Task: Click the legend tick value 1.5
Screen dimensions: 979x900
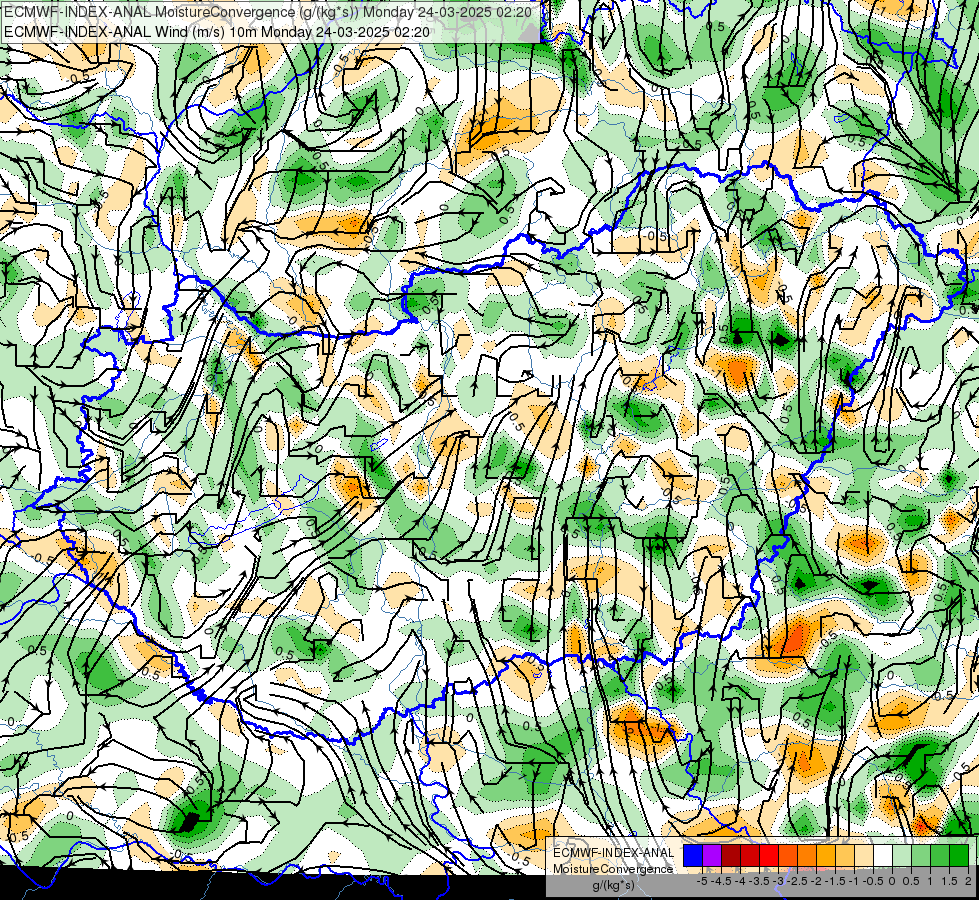Action: point(949,881)
